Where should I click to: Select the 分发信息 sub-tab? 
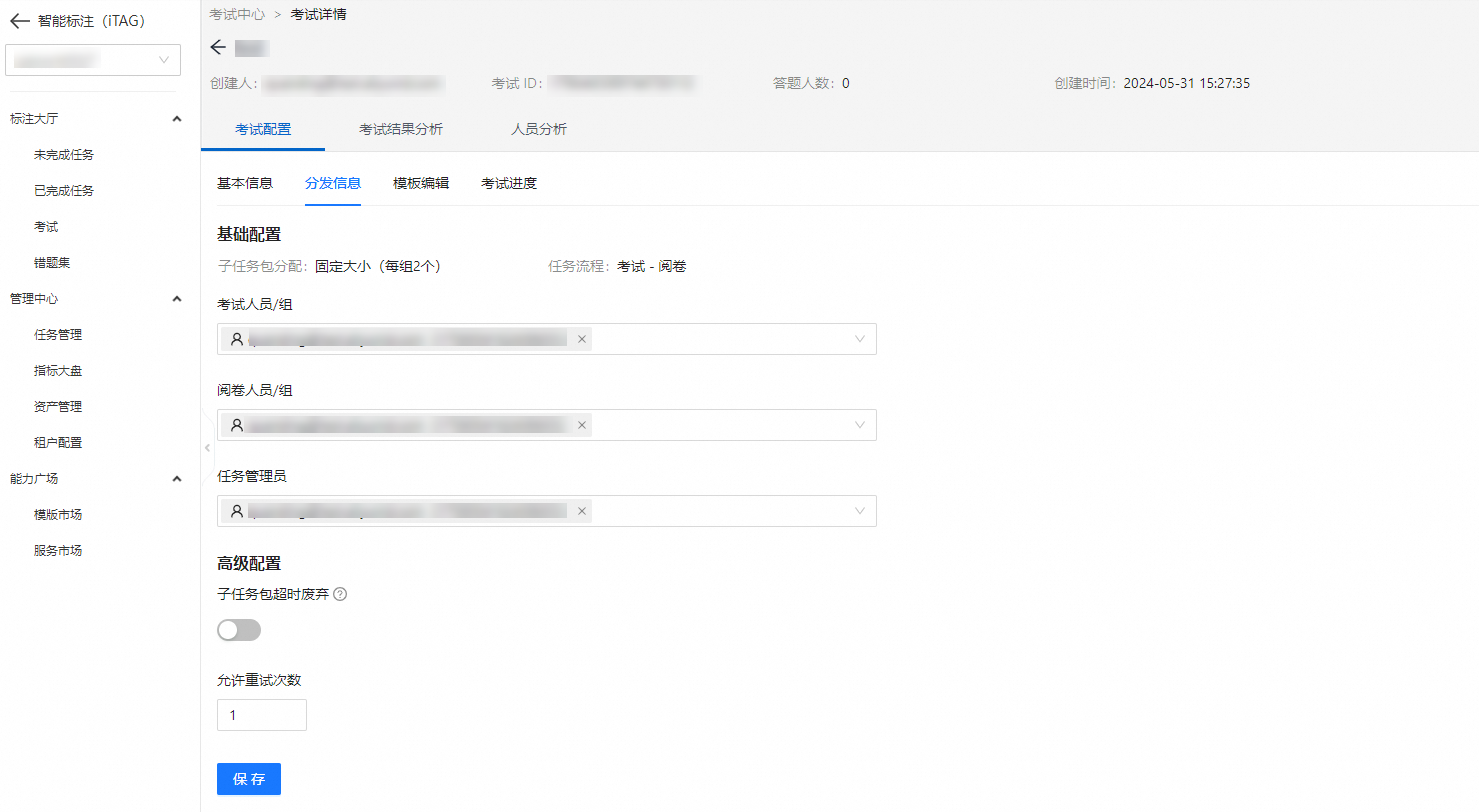(333, 183)
